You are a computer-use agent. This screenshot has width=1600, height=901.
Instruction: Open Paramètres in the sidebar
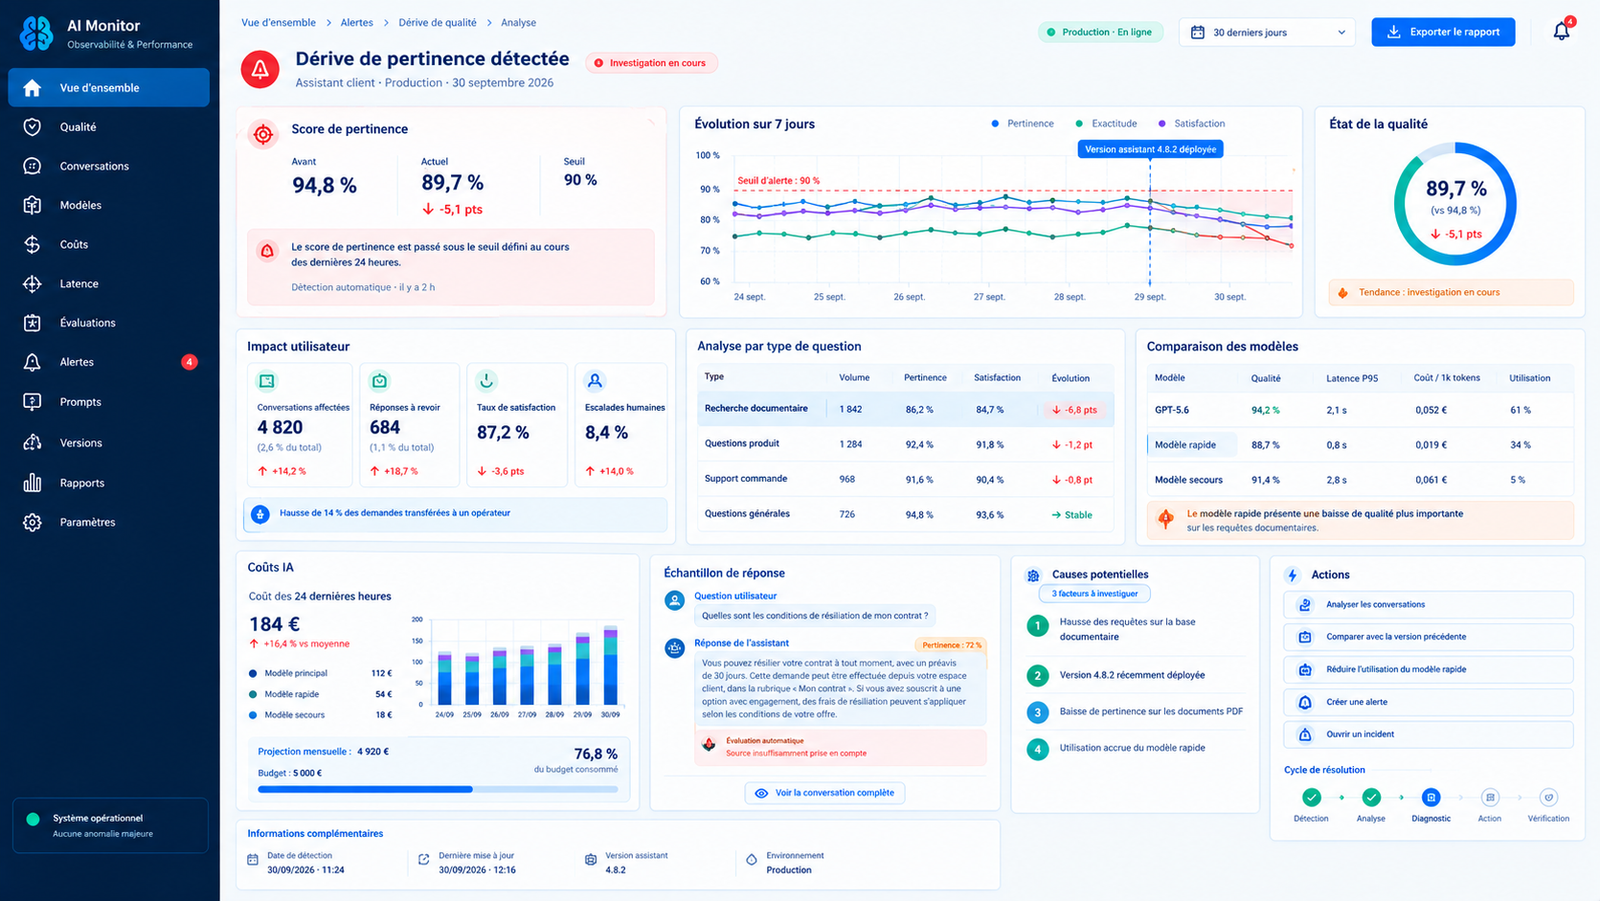[109, 522]
